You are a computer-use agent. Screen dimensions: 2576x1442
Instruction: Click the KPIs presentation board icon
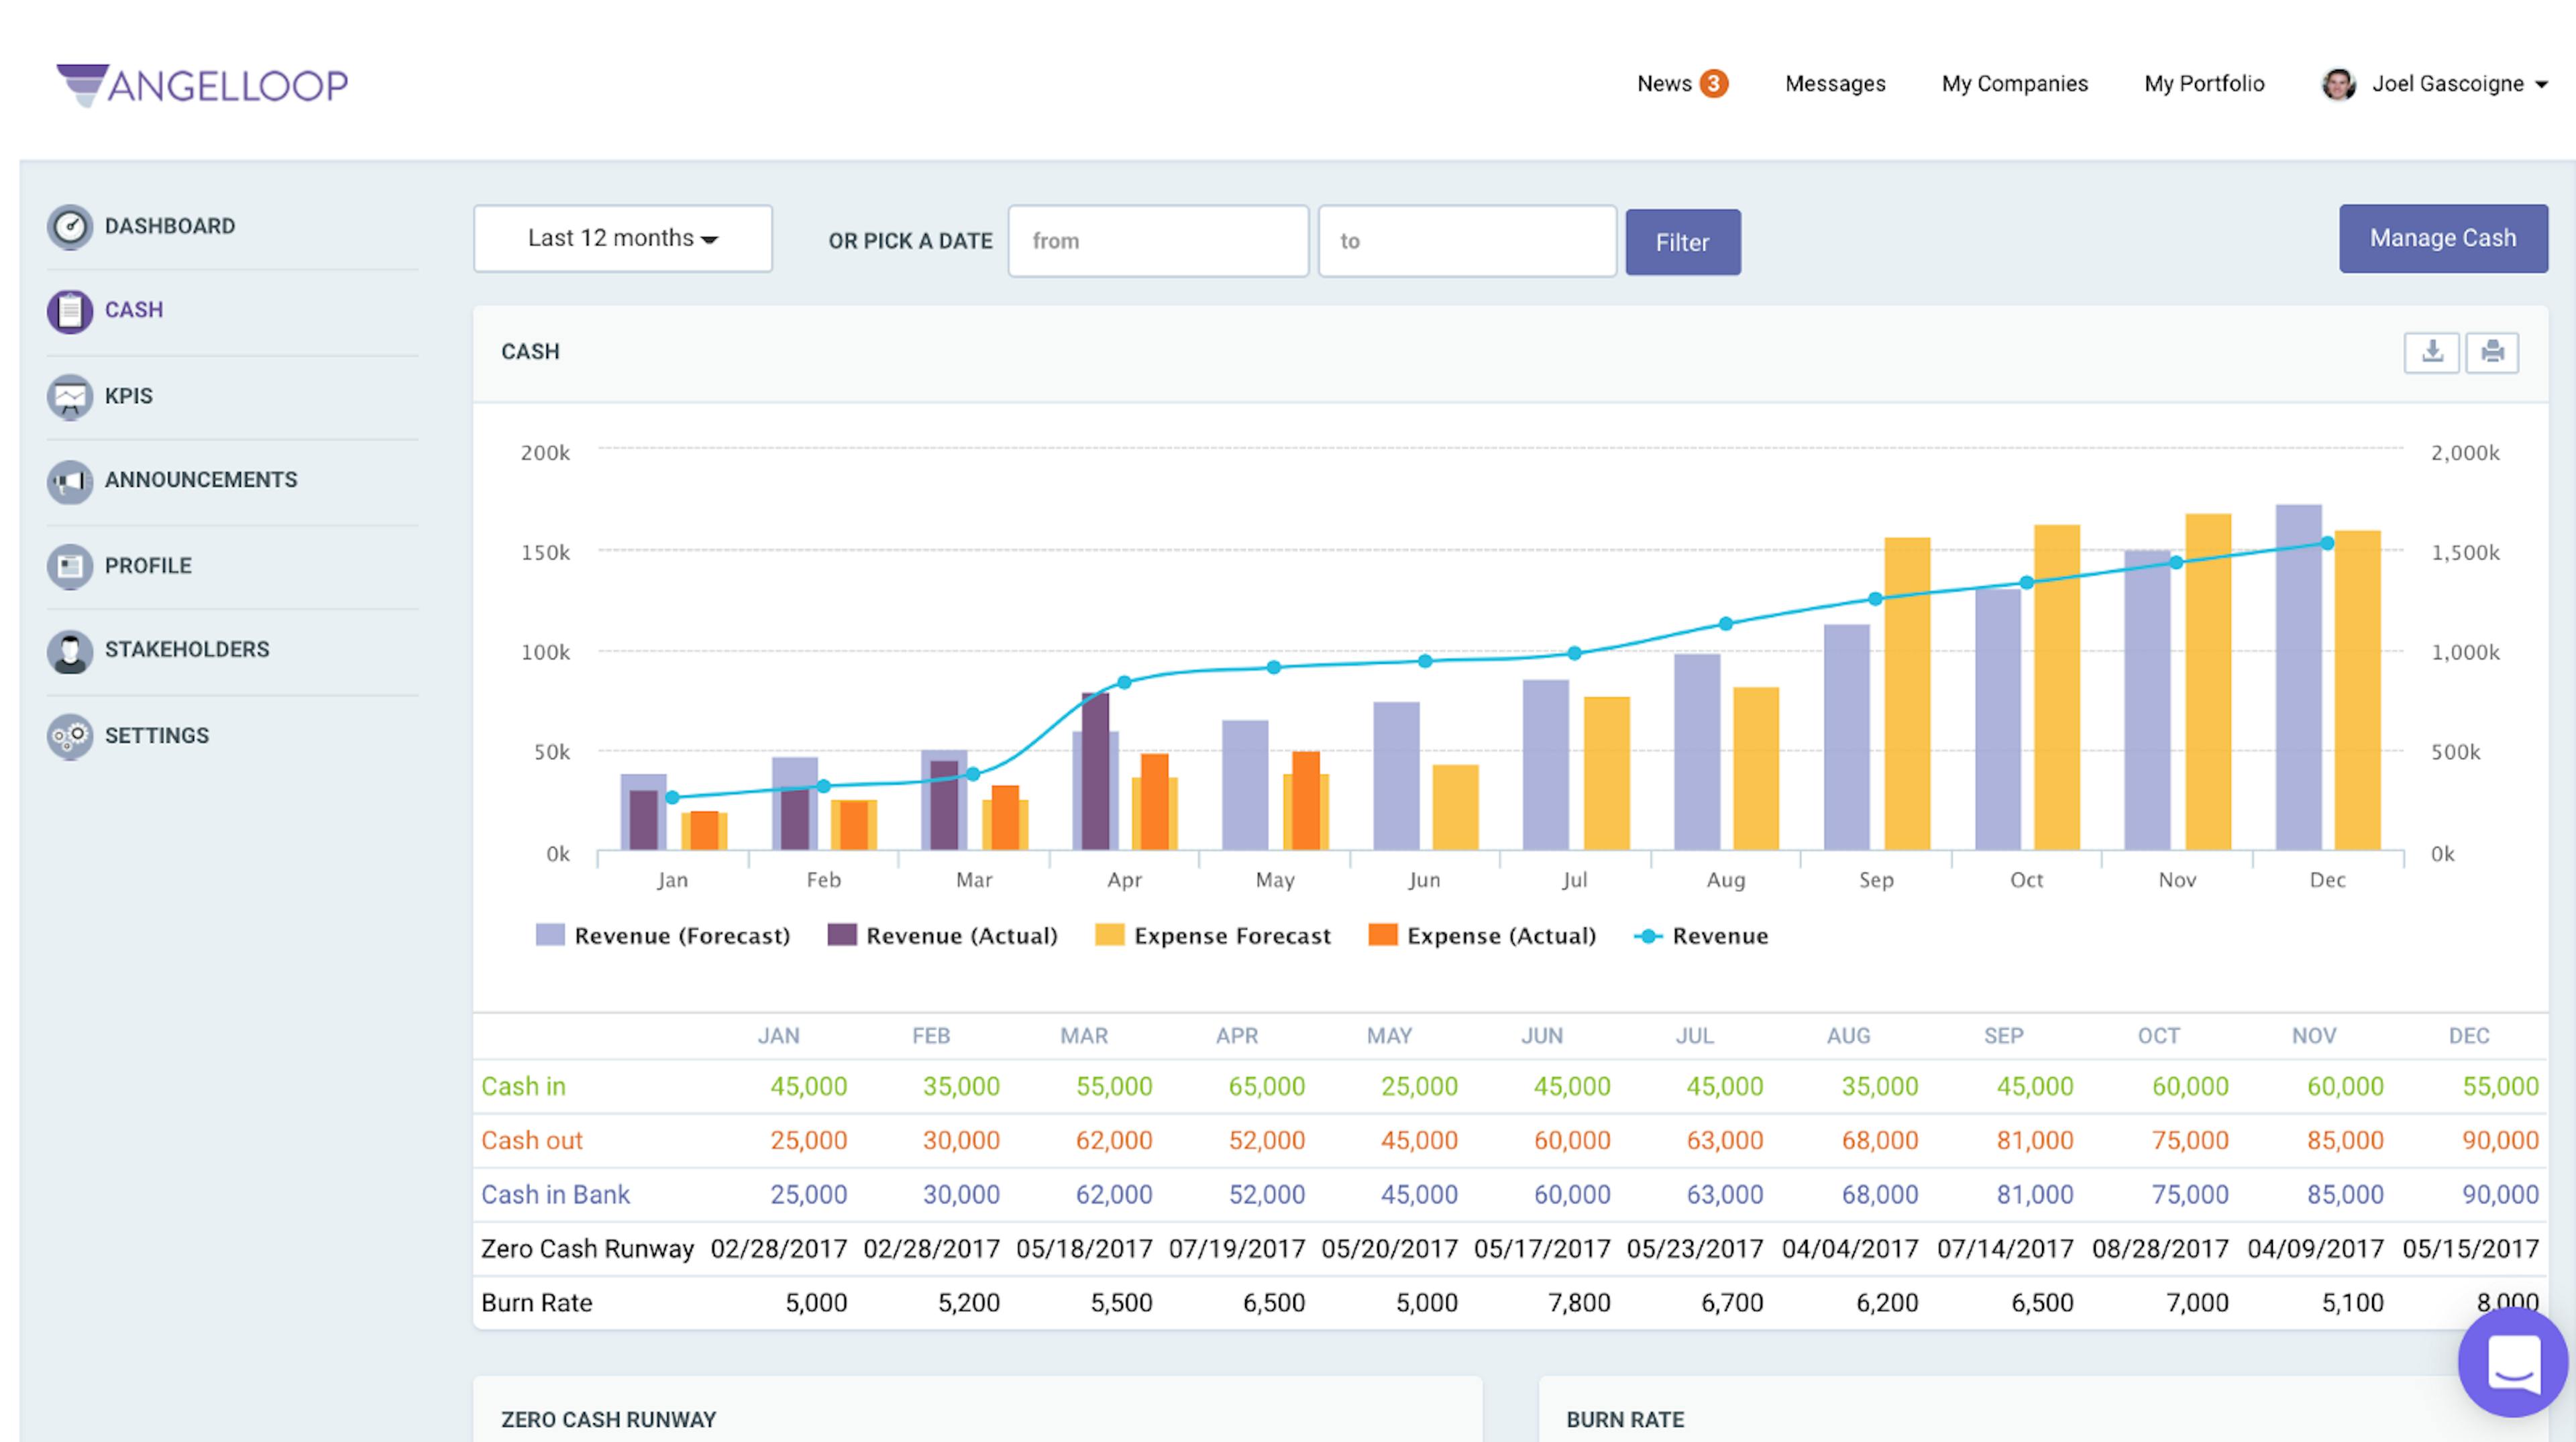(69, 397)
